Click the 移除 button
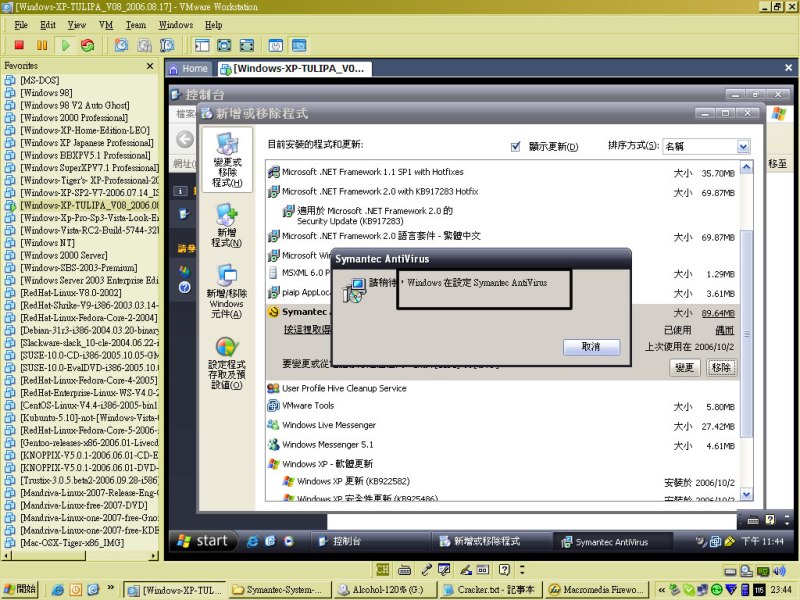 click(x=721, y=367)
